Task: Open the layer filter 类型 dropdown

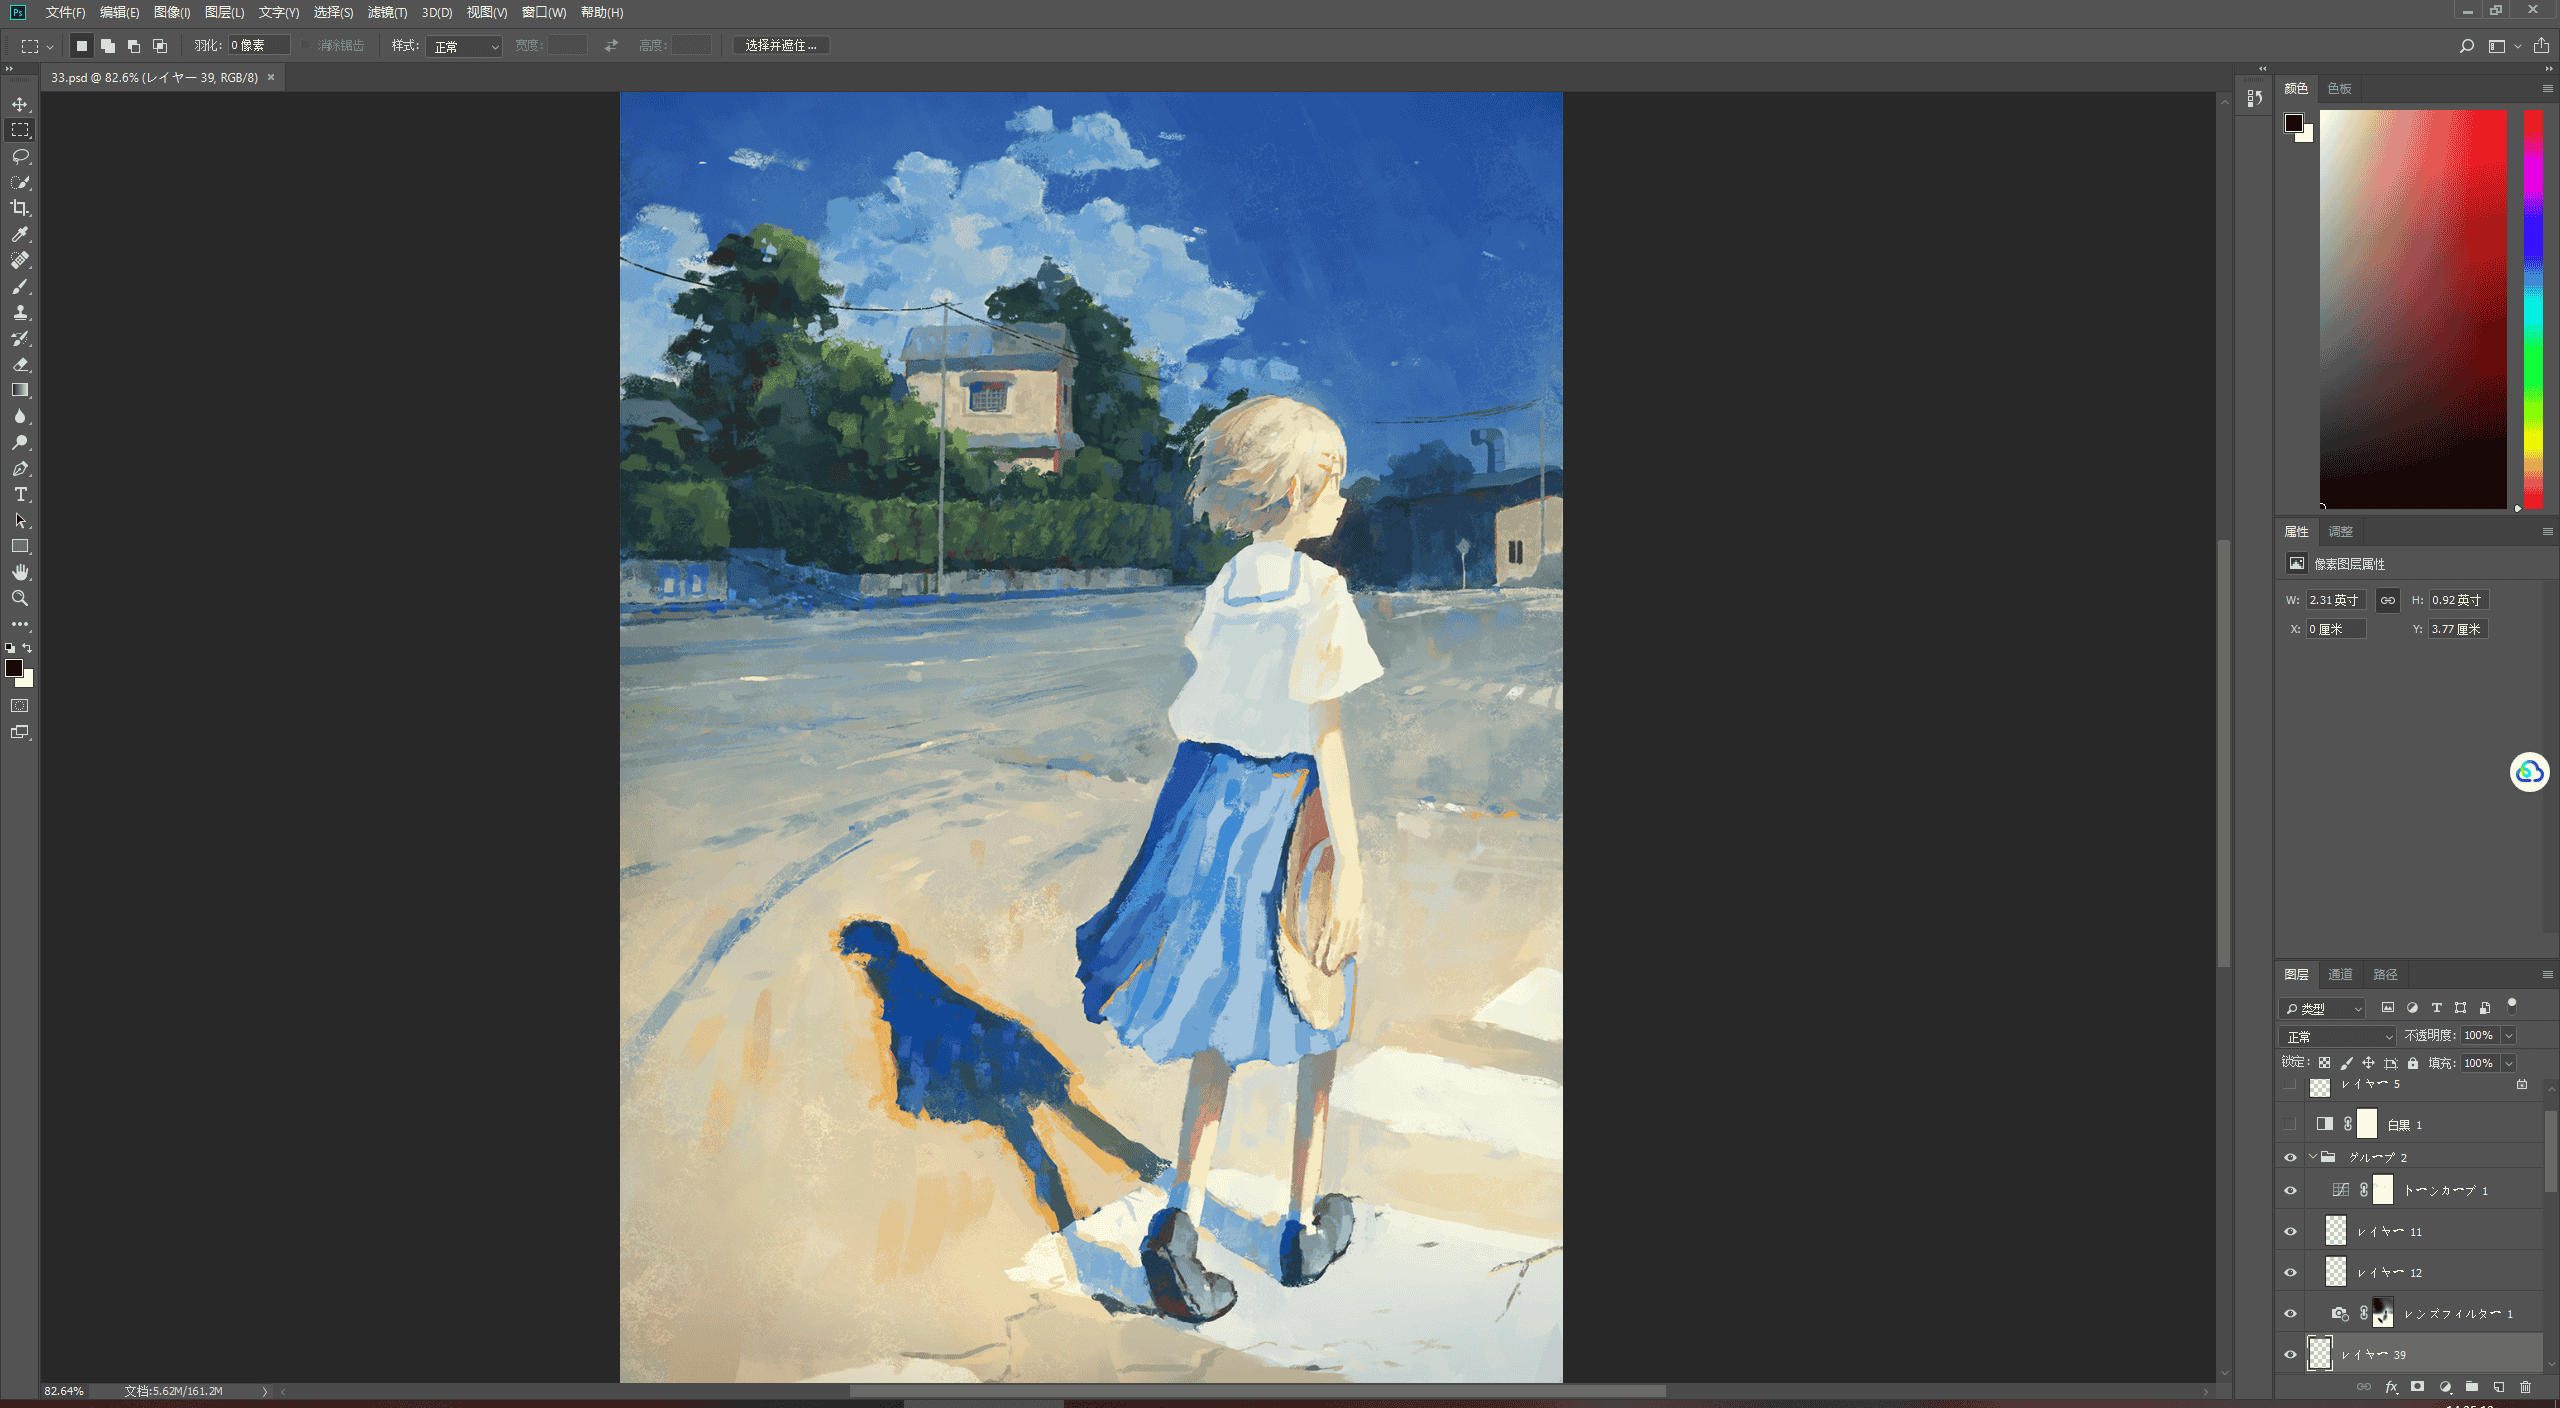Action: pyautogui.click(x=2322, y=1008)
